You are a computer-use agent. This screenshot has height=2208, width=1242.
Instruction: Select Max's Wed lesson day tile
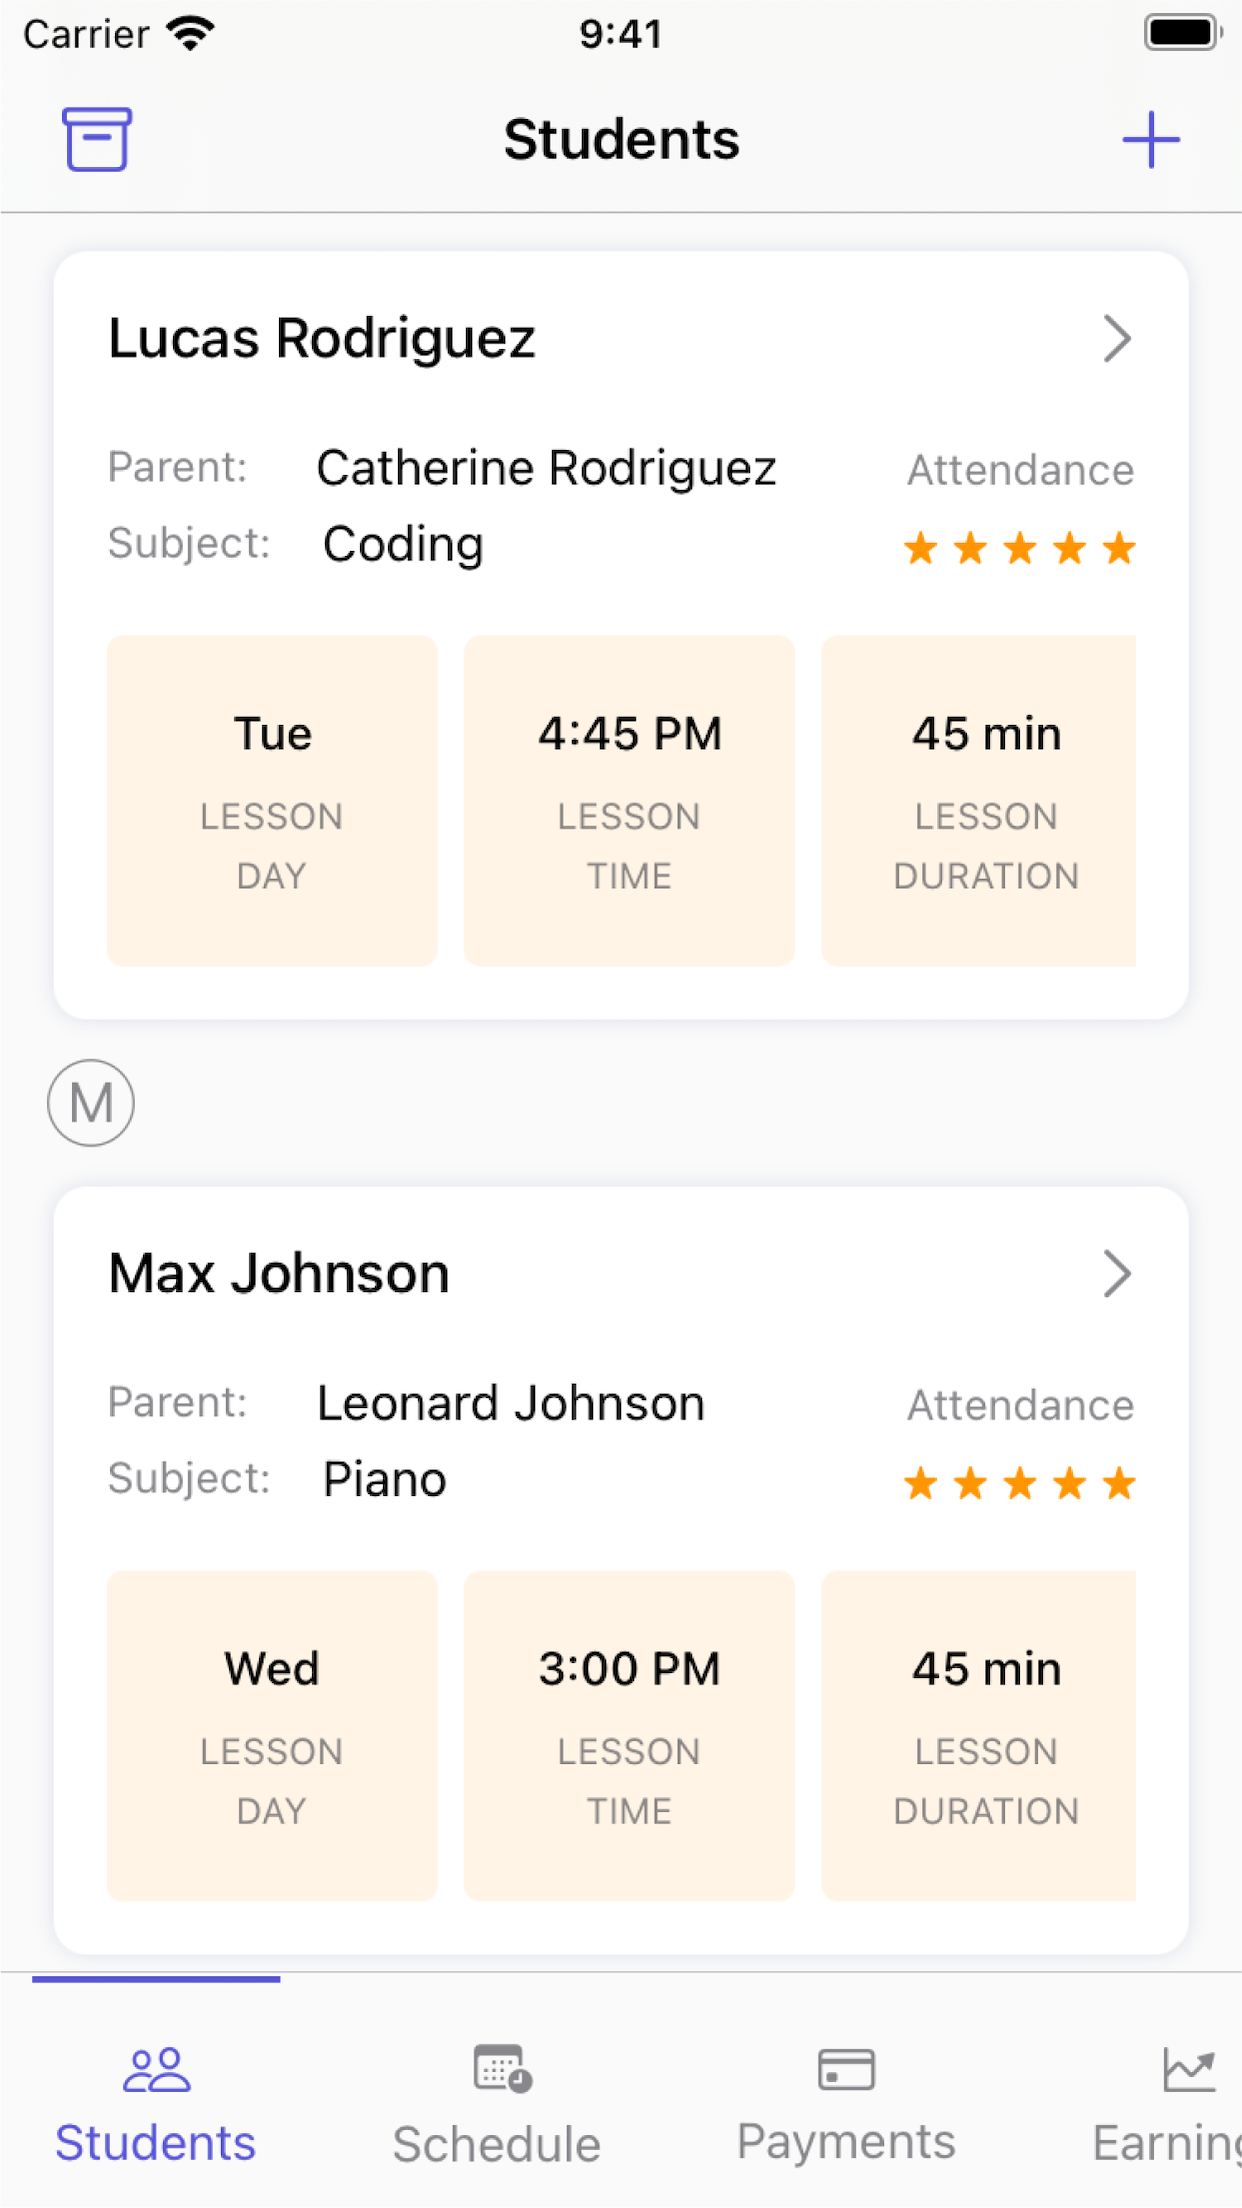point(272,1735)
